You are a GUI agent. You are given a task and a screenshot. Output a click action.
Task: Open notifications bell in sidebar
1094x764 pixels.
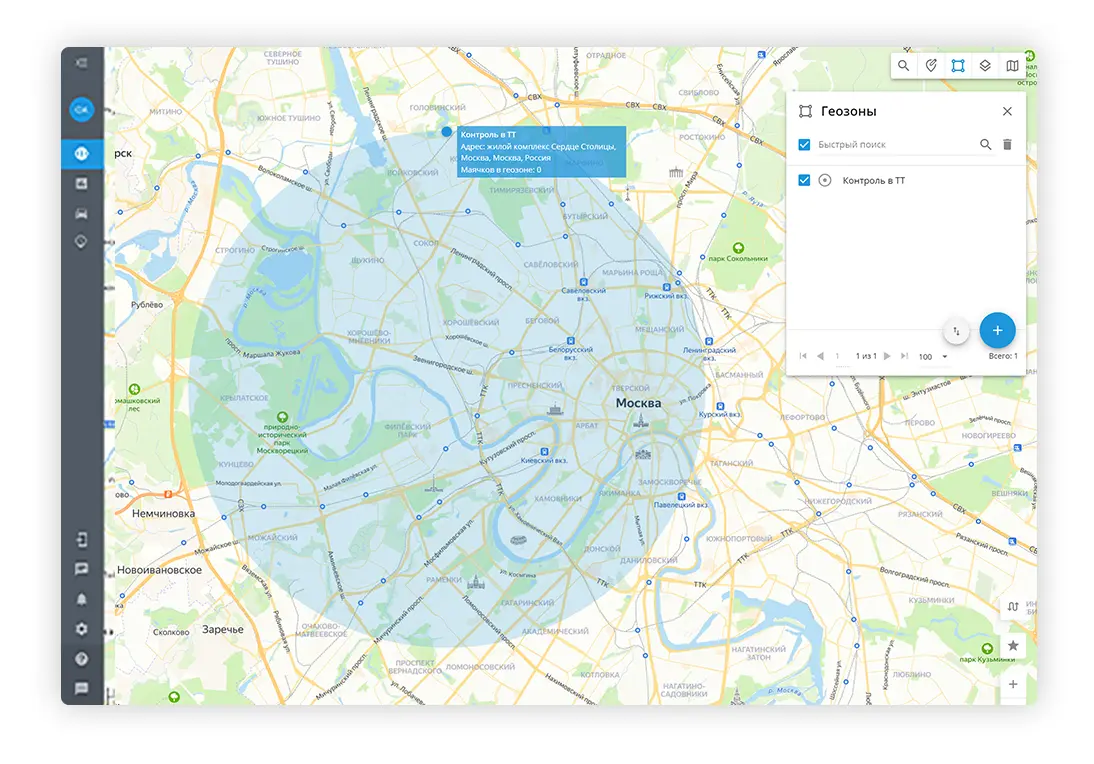81,599
